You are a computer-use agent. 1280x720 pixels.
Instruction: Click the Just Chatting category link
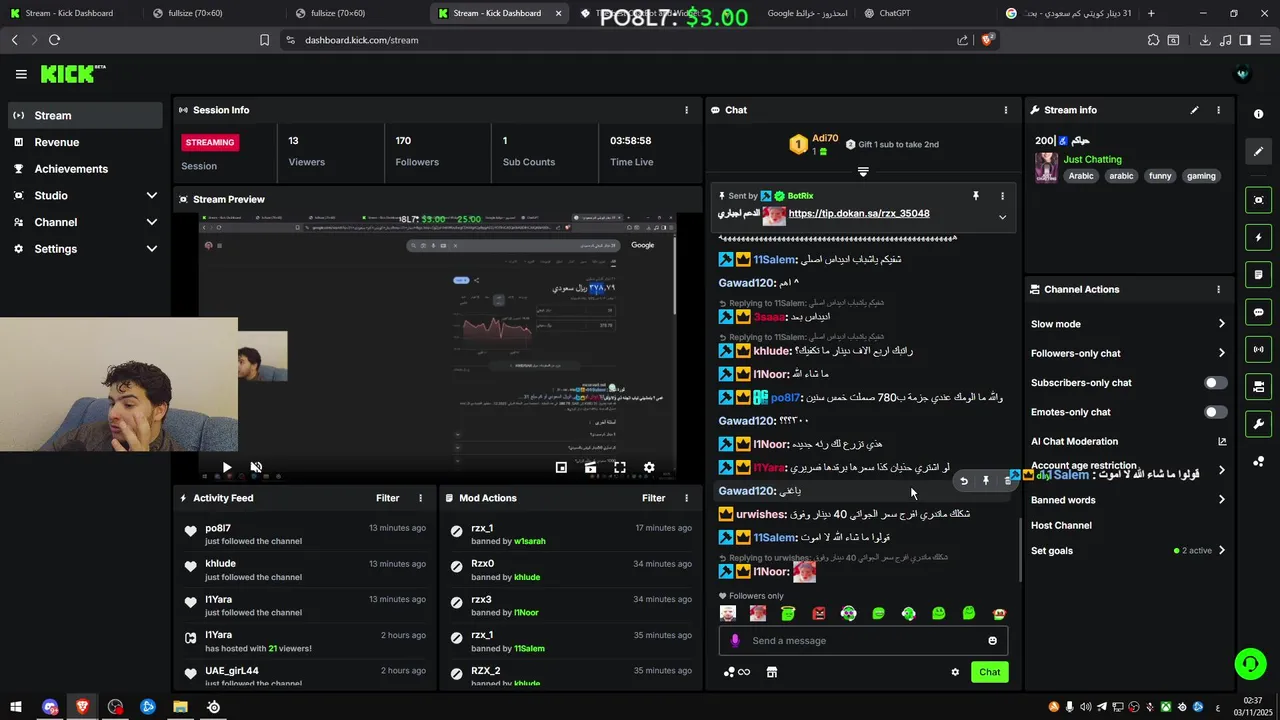[1092, 159]
